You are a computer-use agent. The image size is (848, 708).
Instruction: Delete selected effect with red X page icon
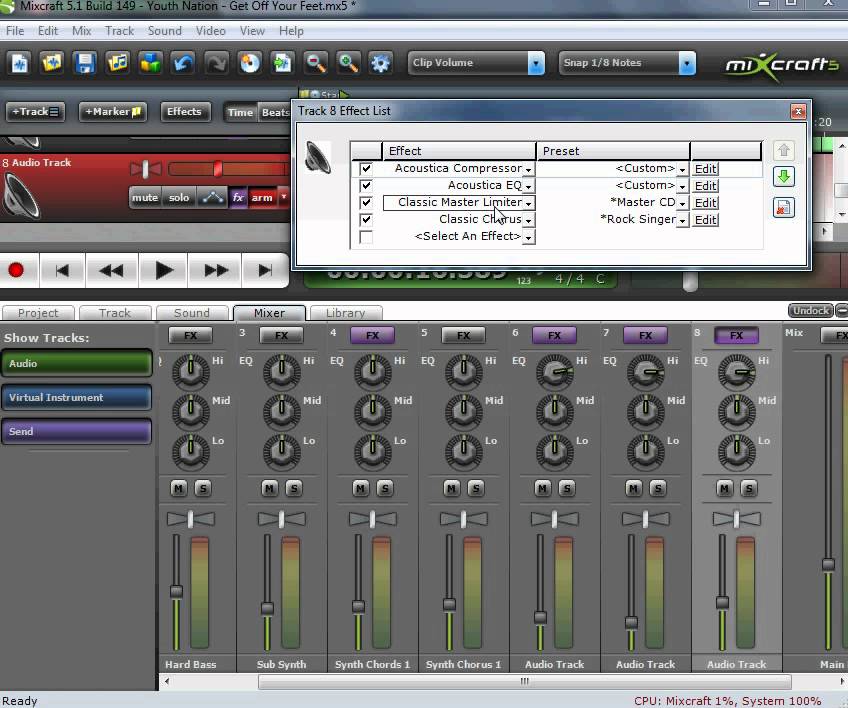click(784, 208)
